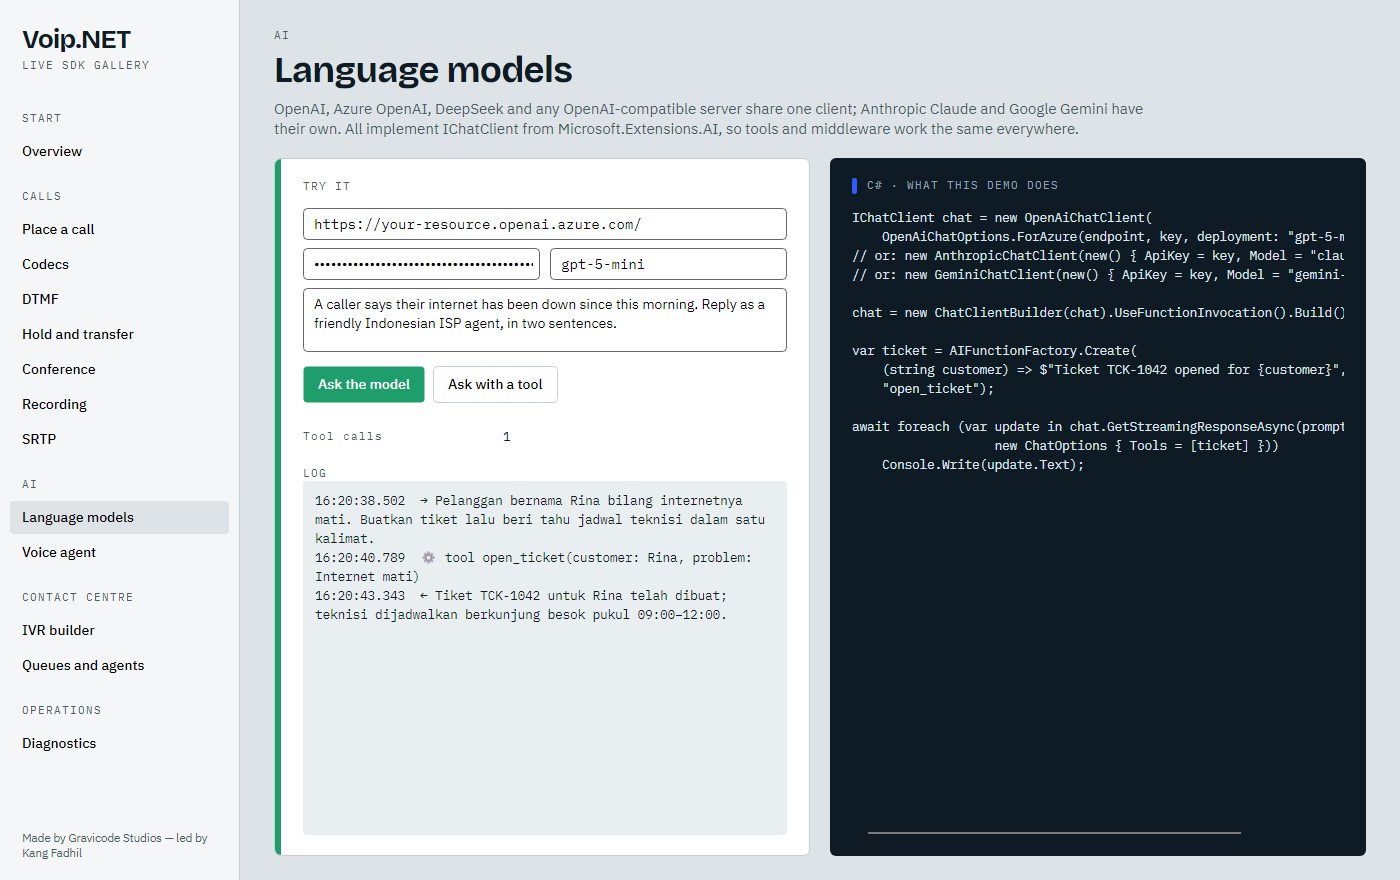
Task: Click the UseFunctionInvocation code line
Action: pos(1098,313)
